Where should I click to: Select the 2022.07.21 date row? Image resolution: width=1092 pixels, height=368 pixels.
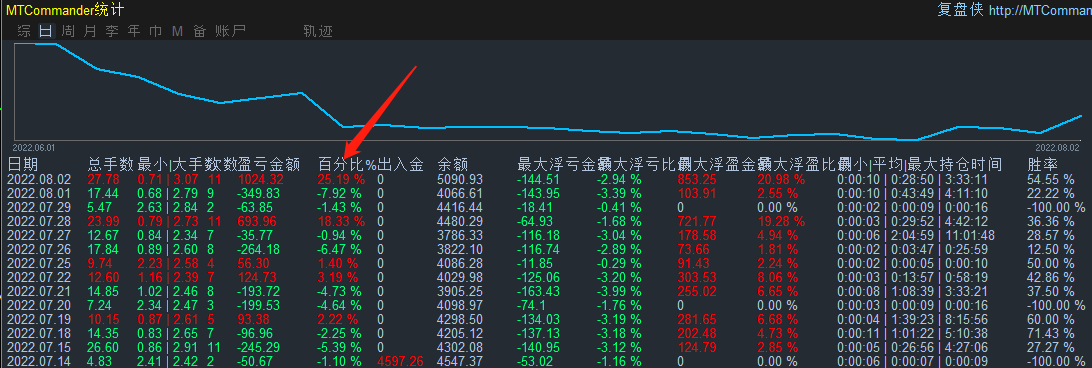click(x=546, y=291)
